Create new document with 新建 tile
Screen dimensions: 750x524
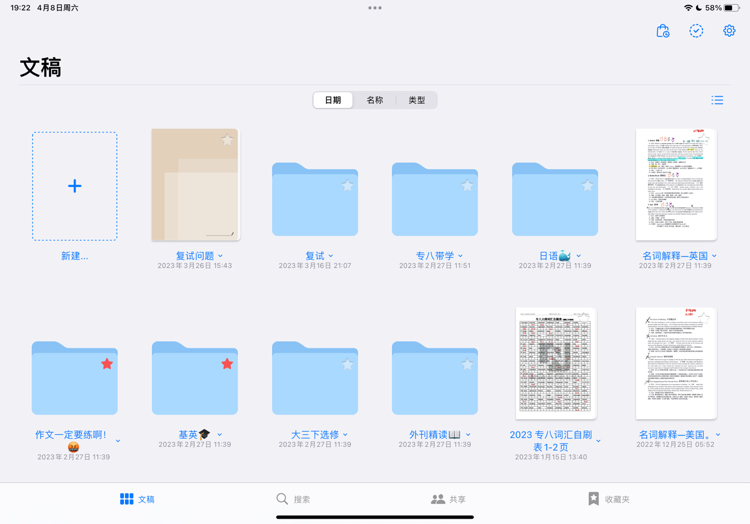(x=75, y=186)
